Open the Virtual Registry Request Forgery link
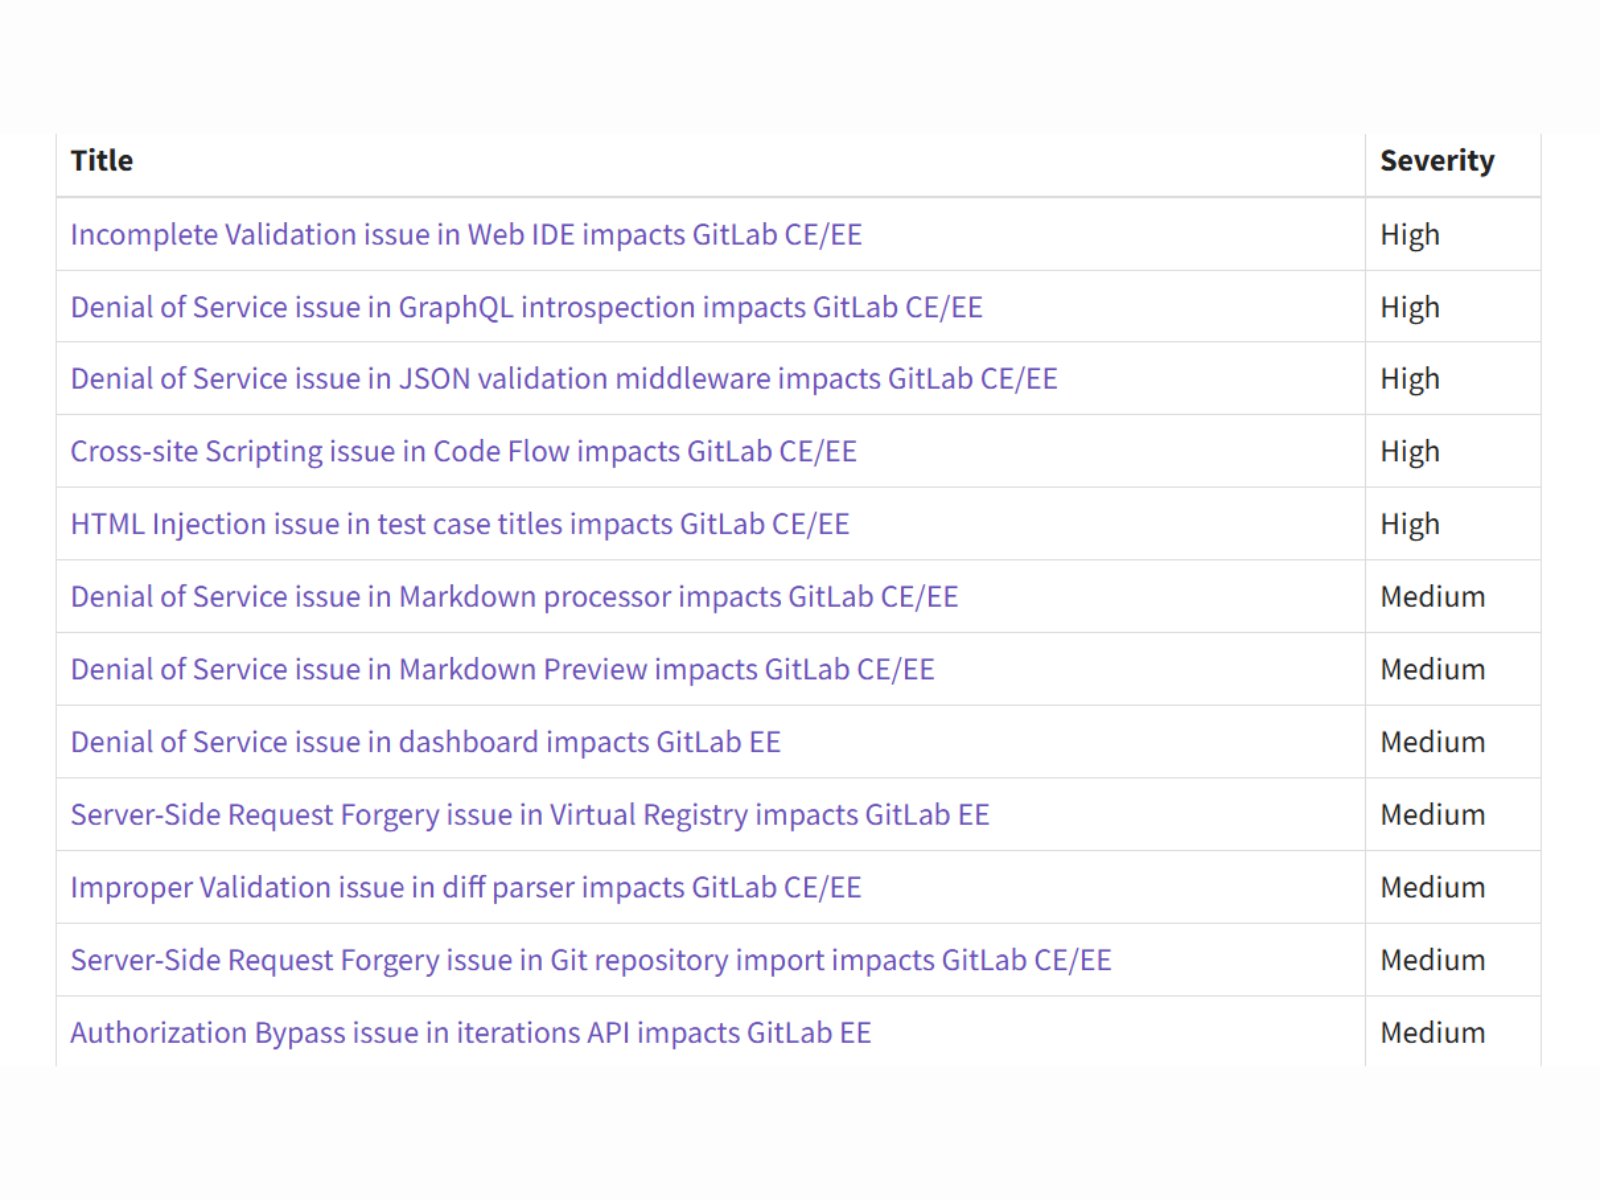 click(x=530, y=815)
